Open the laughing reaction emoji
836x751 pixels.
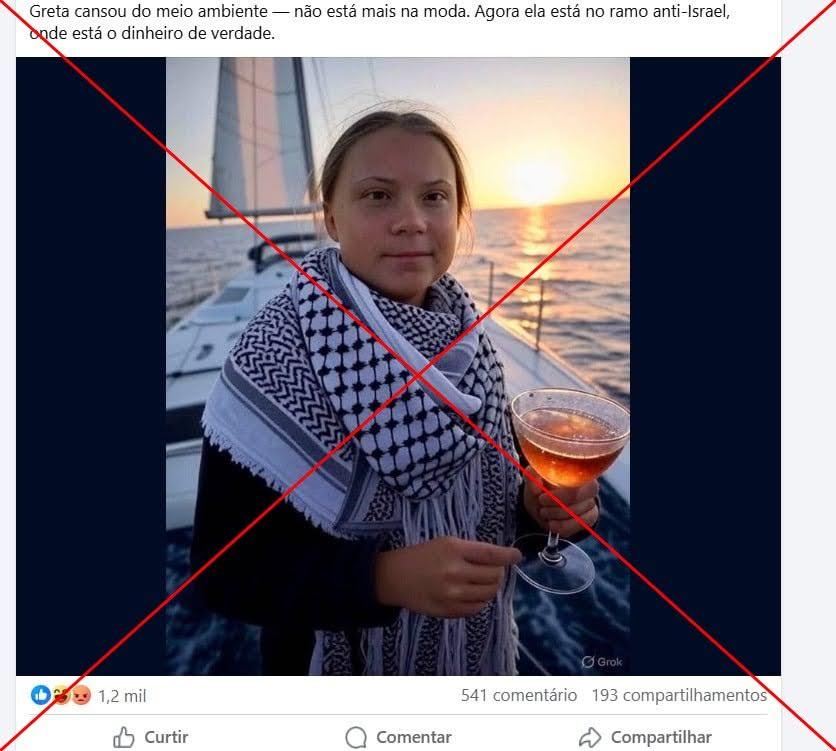pyautogui.click(x=61, y=695)
